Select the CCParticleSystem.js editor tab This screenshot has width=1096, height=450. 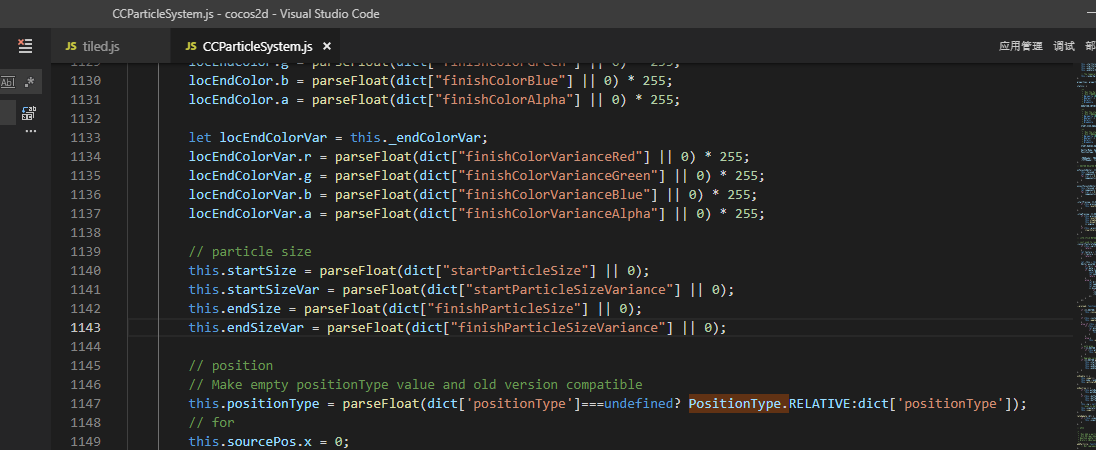tap(257, 46)
